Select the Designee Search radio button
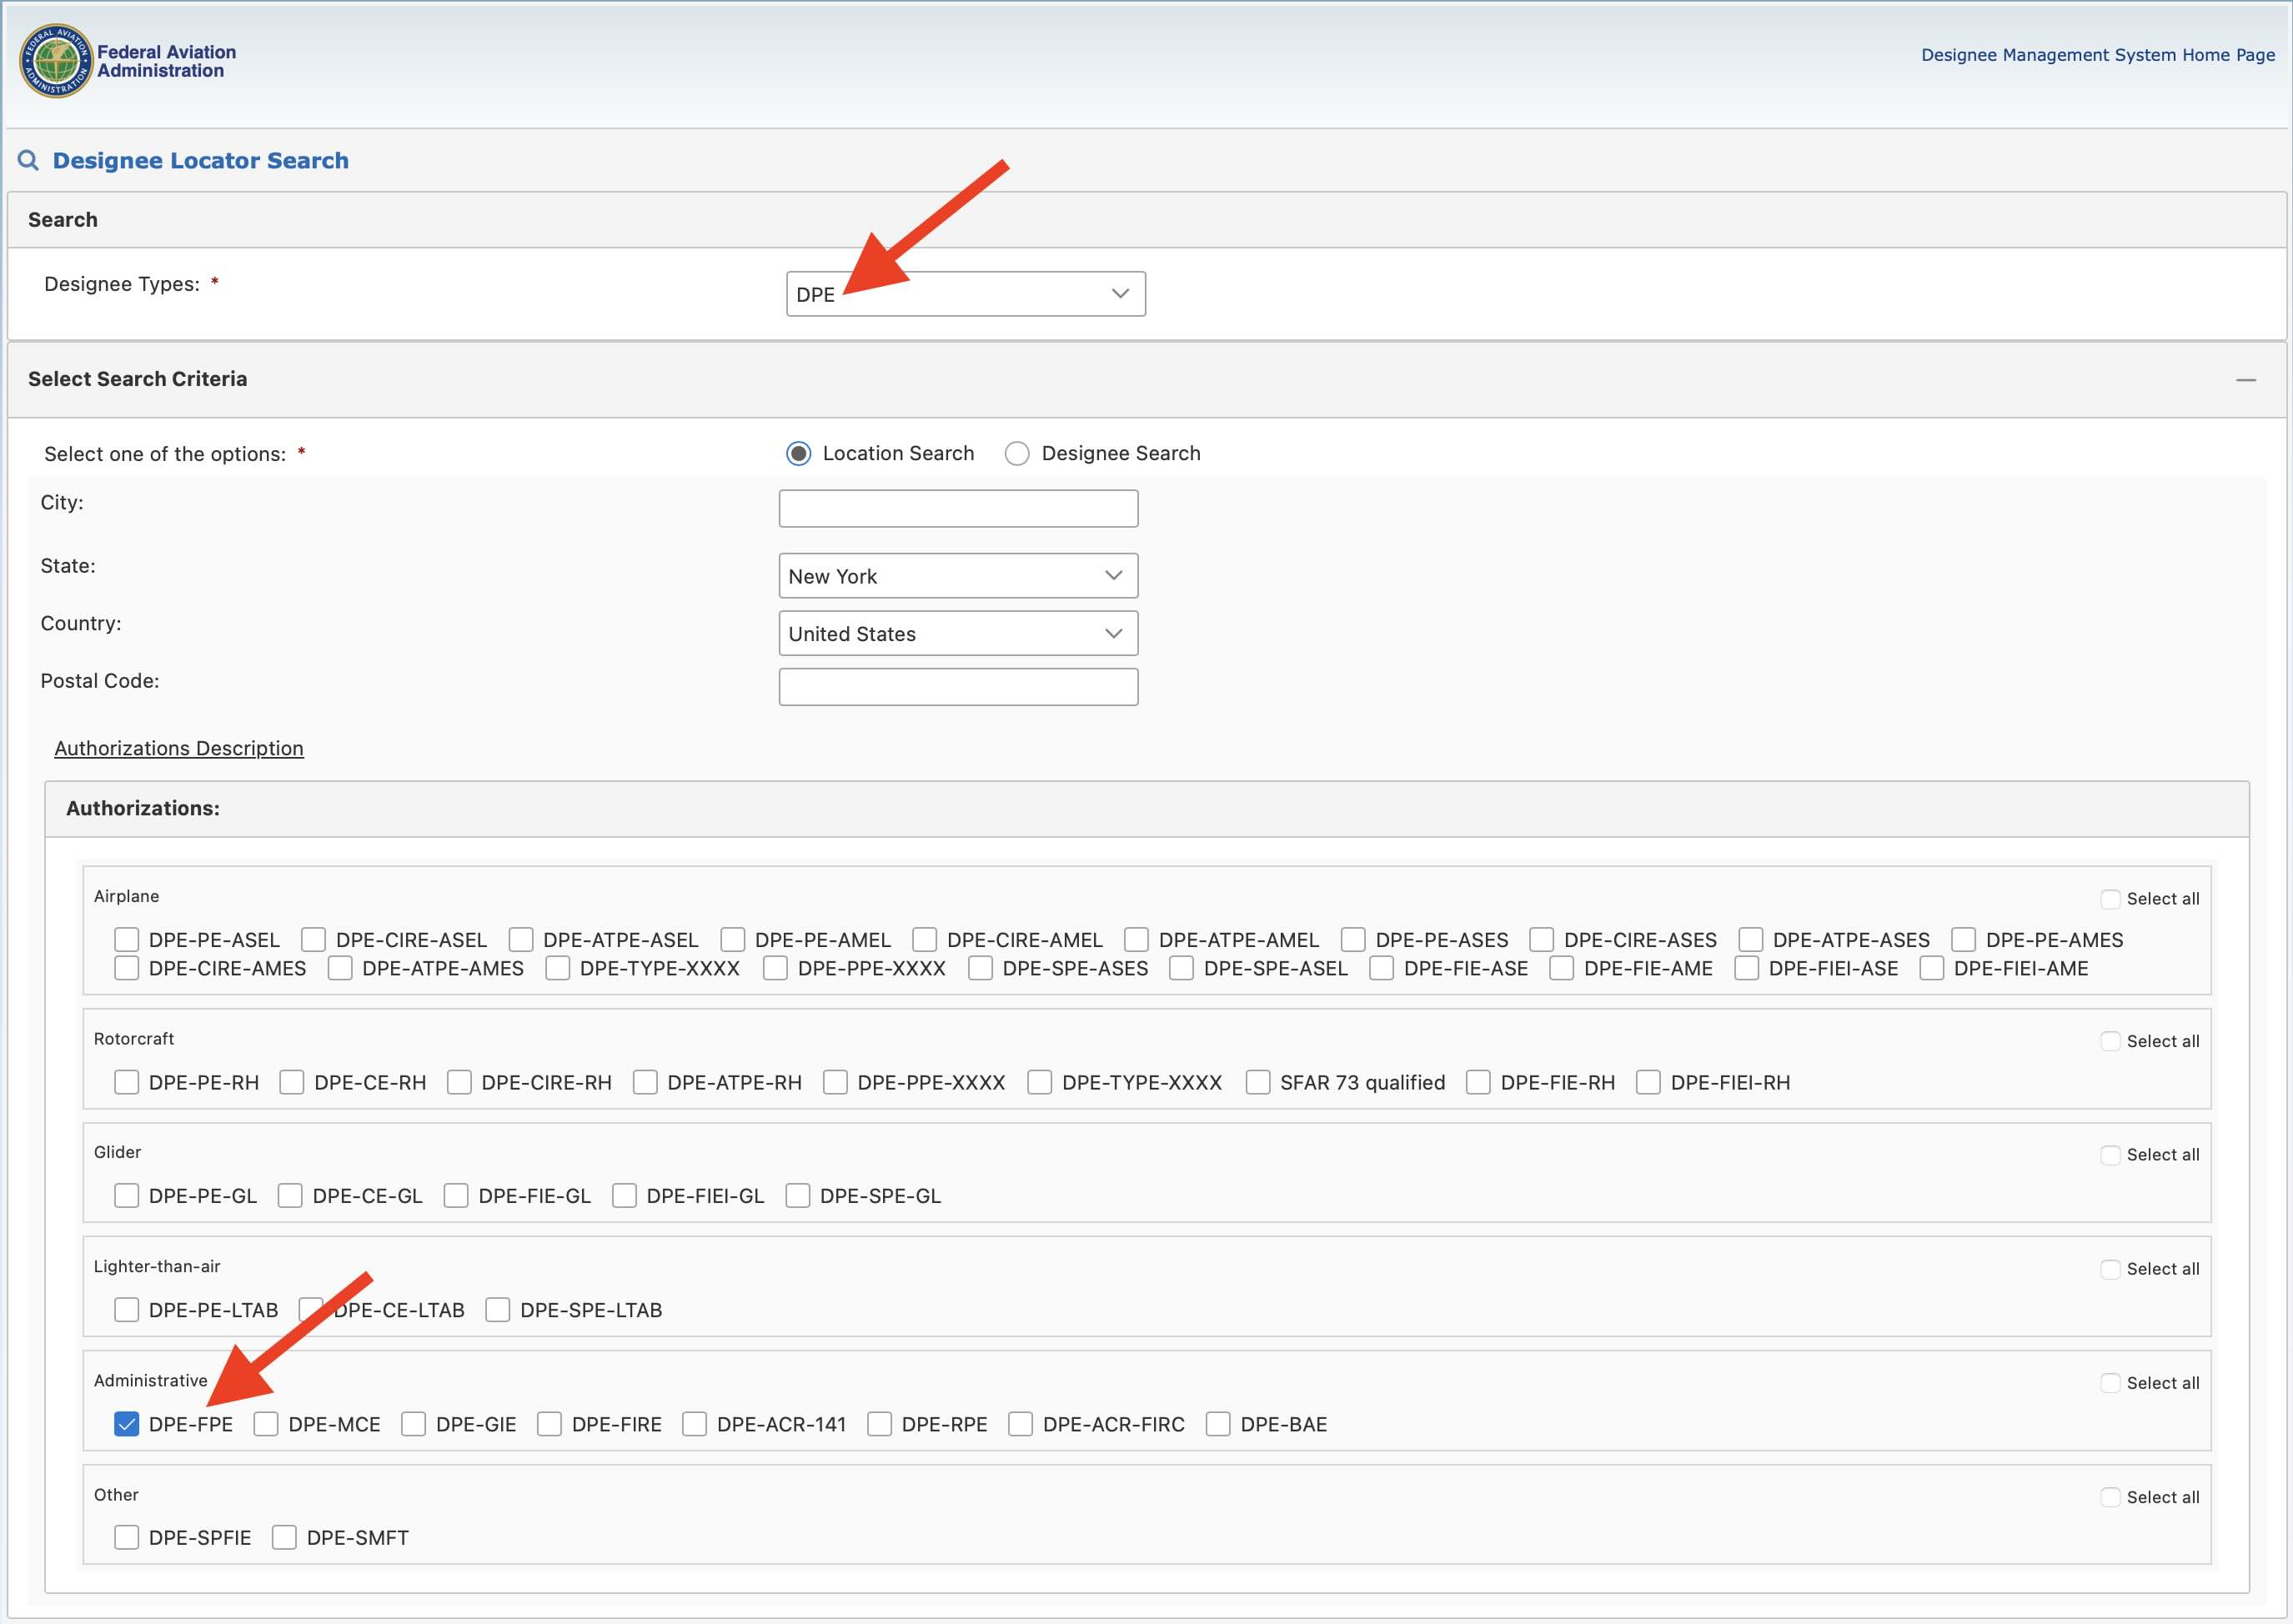The image size is (2293, 1624). 1017,454
